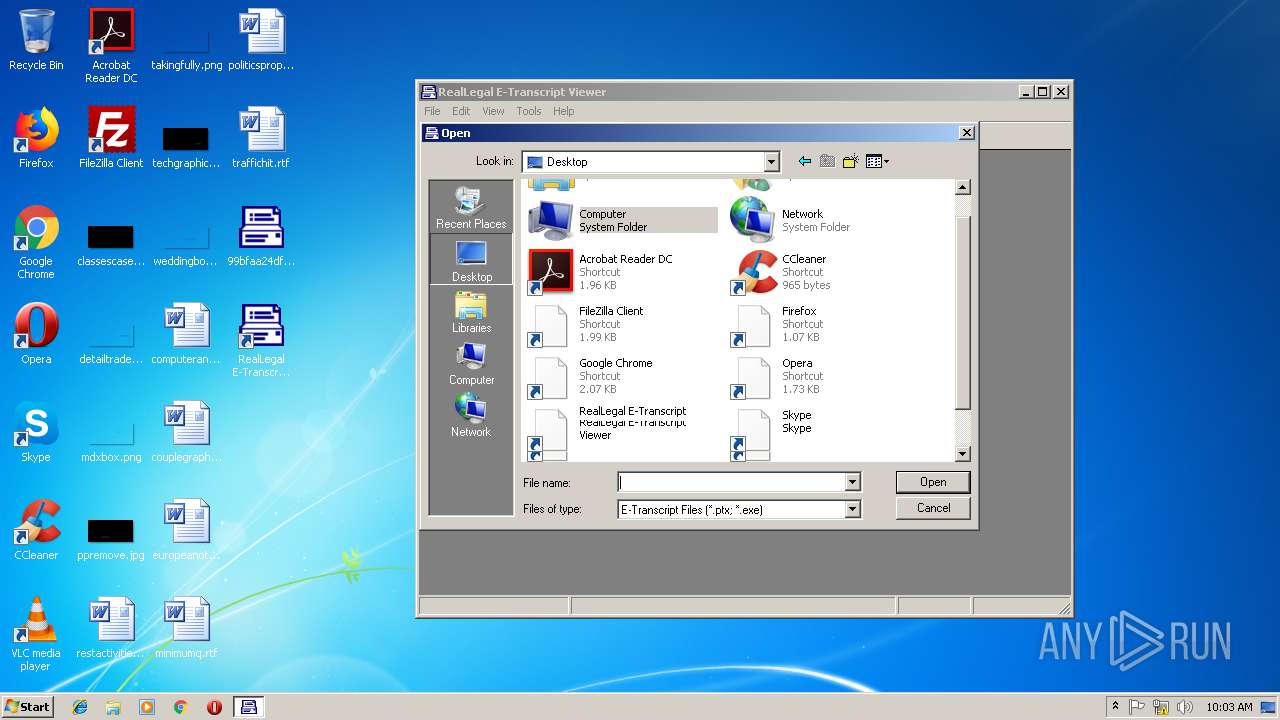
Task: Click the Cancel button in dialog
Action: point(933,508)
